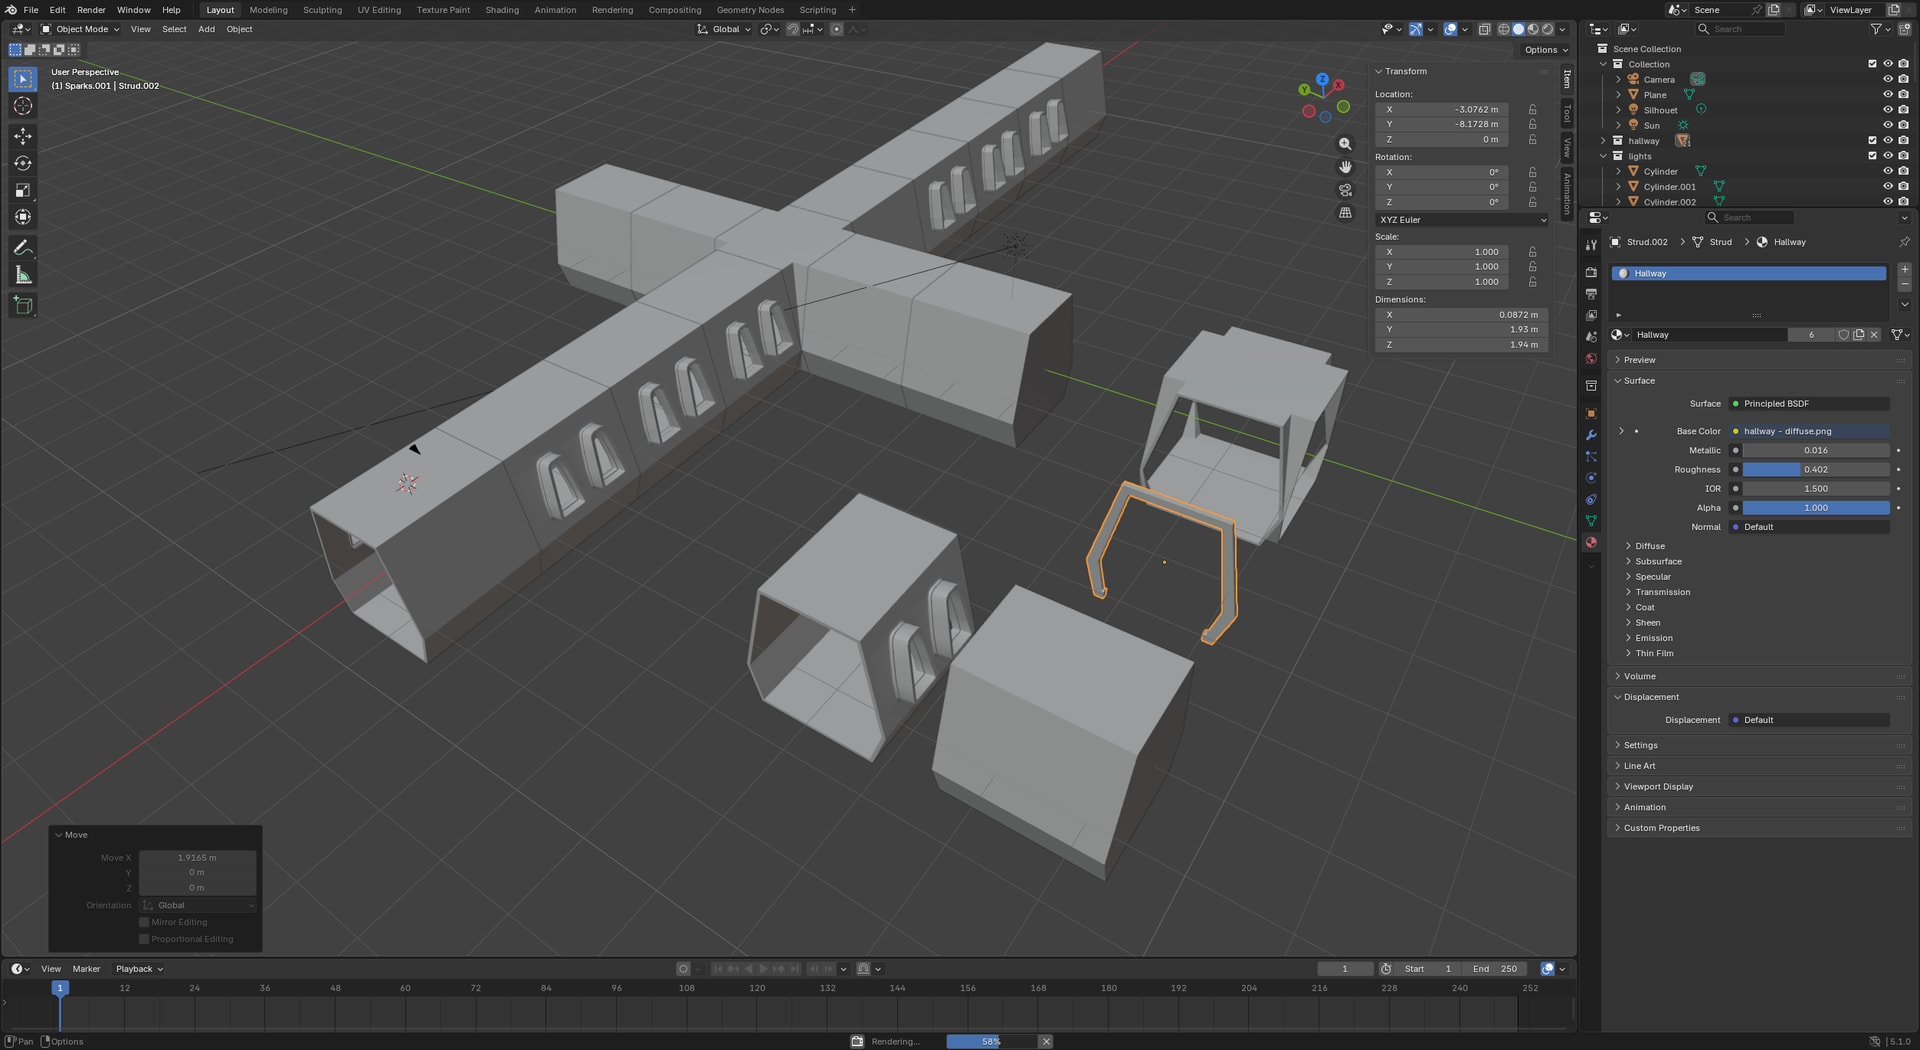1920x1050 pixels.
Task: Open the Render menu
Action: coord(91,10)
